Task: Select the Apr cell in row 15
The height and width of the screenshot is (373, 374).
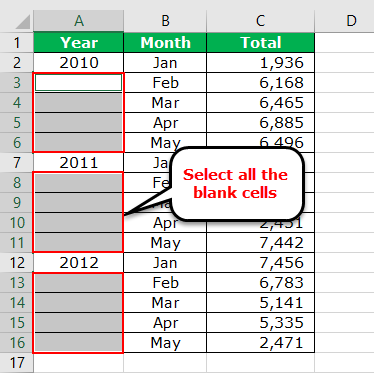Action: point(165,323)
